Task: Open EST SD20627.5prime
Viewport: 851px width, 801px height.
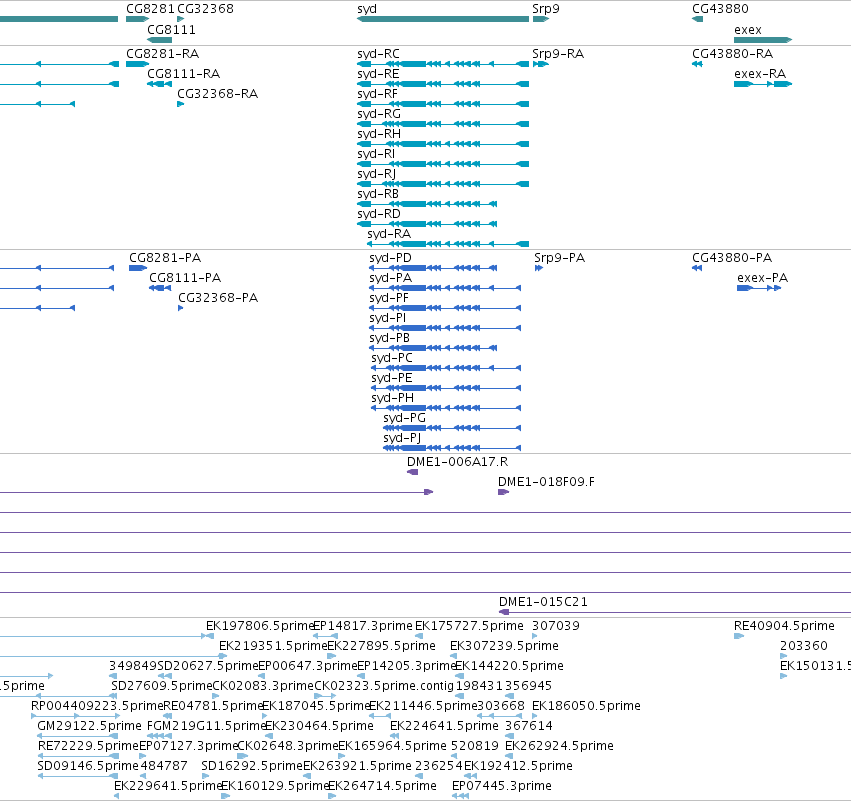Action: click(208, 666)
